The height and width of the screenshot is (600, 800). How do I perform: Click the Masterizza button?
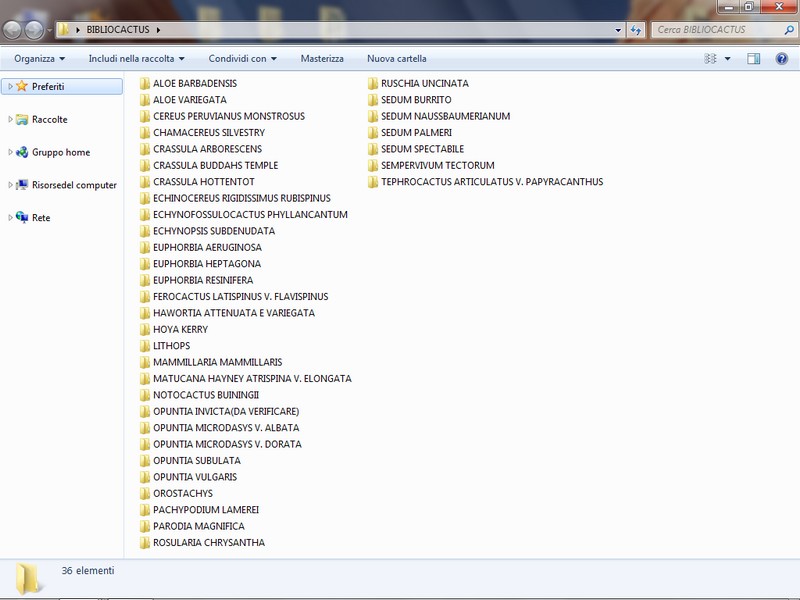pyautogui.click(x=322, y=59)
